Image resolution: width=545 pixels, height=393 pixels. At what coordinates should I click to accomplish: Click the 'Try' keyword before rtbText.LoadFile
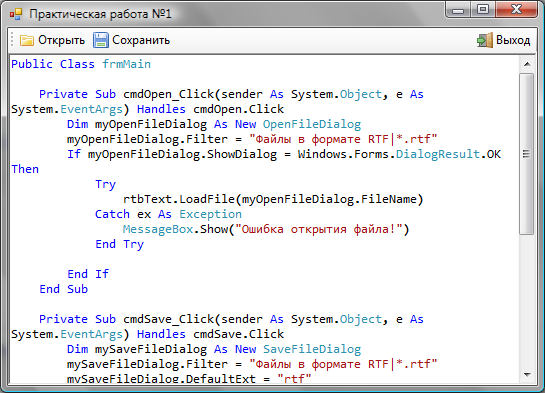click(105, 185)
